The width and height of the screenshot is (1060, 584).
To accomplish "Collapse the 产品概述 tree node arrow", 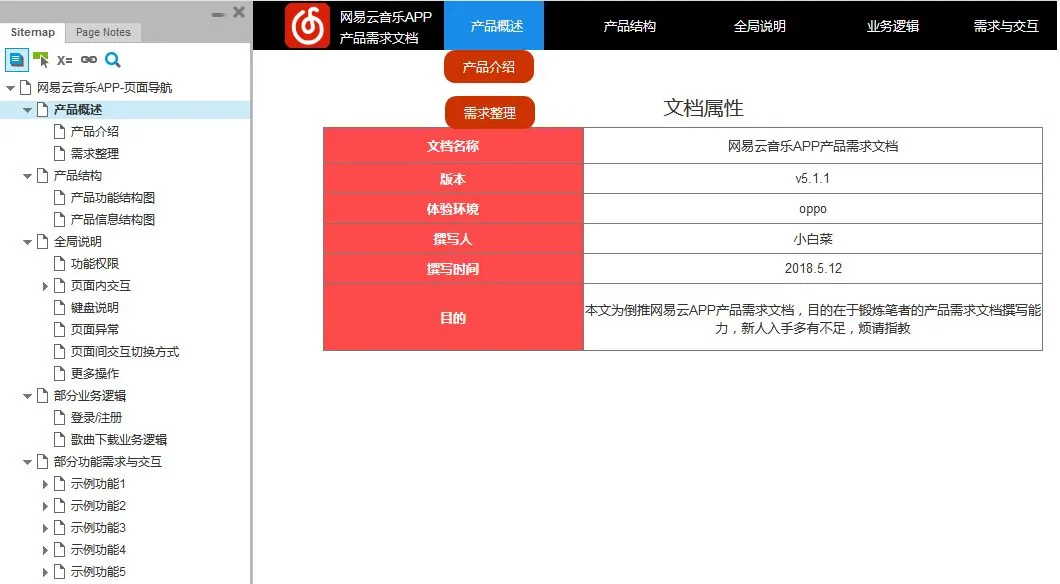I will point(27,110).
